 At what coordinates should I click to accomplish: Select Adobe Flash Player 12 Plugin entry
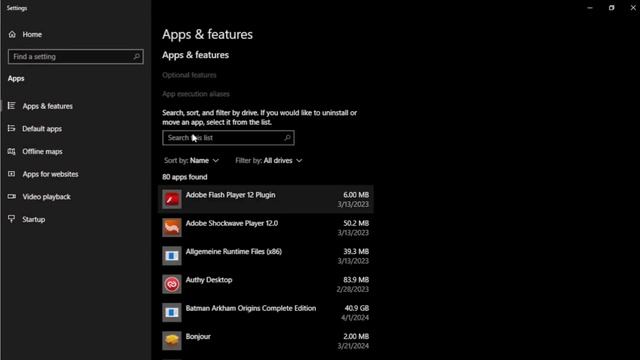coord(266,199)
